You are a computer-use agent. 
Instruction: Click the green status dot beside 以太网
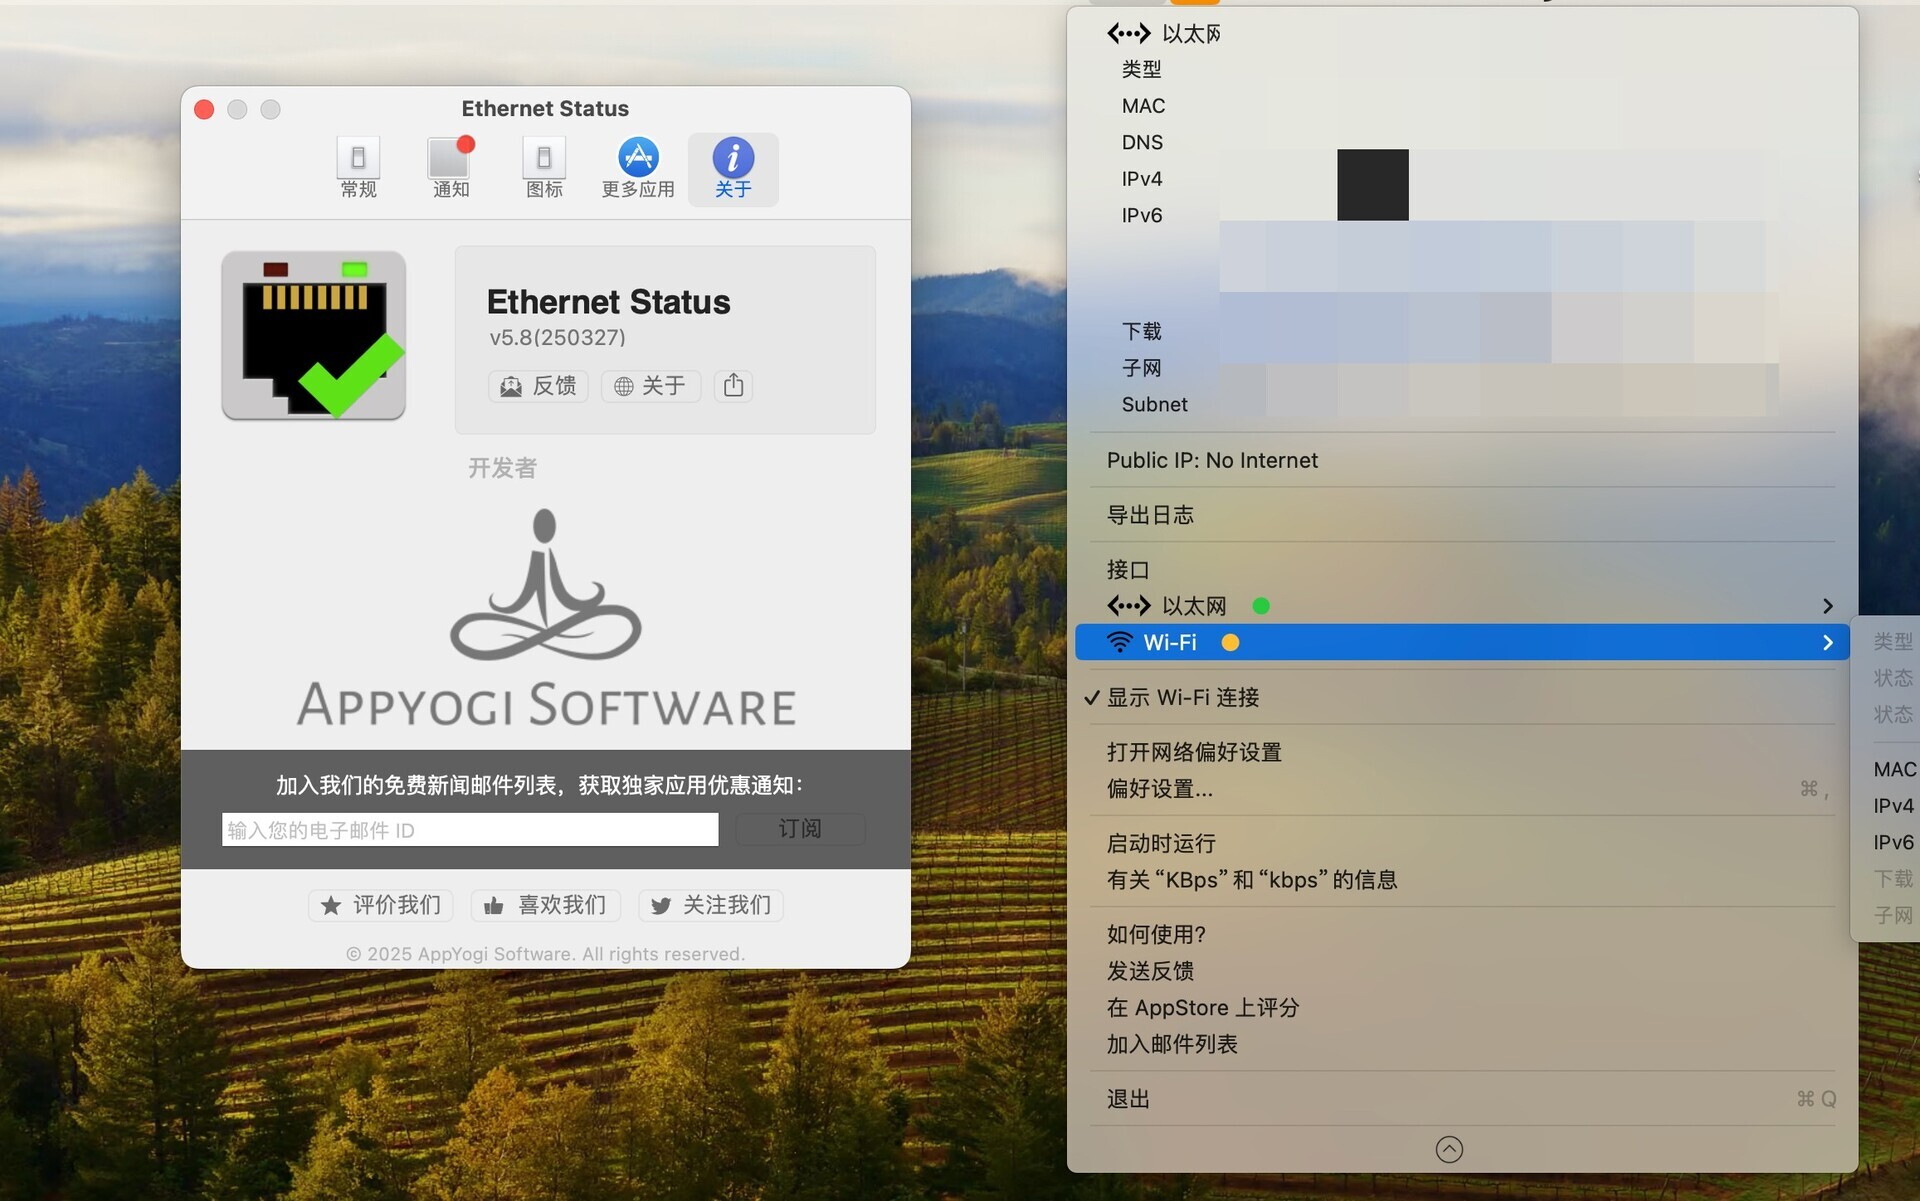coord(1261,606)
